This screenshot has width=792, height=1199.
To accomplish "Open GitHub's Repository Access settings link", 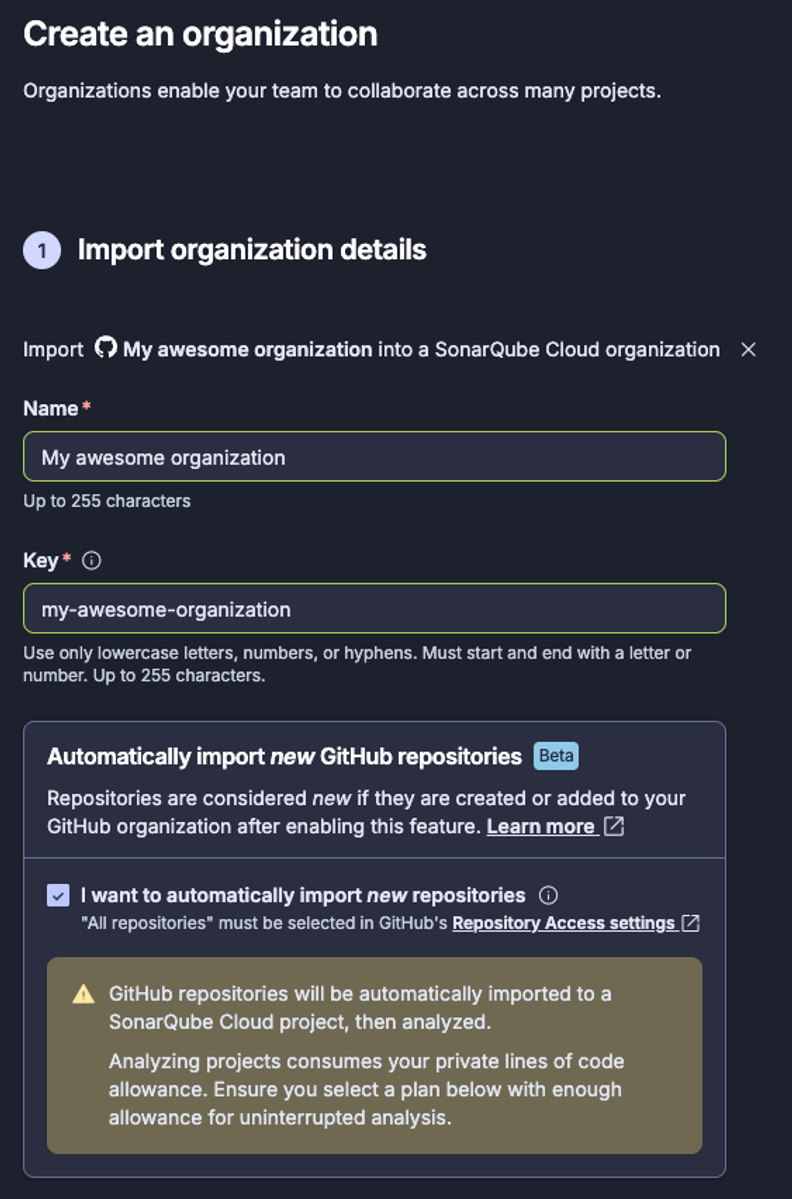I will click(566, 922).
